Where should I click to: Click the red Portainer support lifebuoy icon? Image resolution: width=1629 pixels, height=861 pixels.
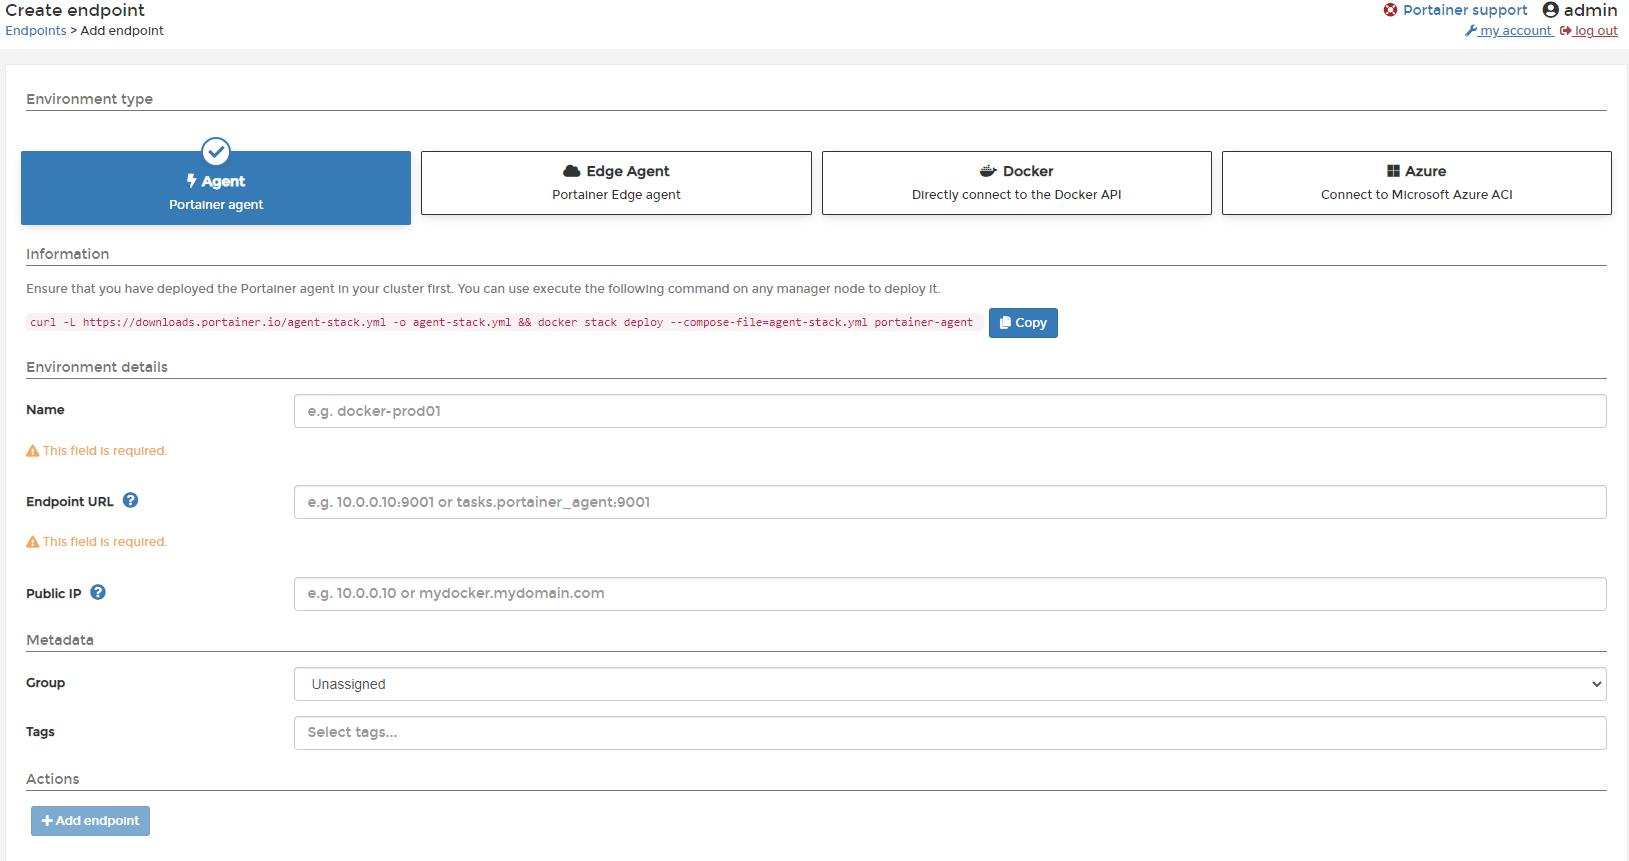(x=1390, y=10)
